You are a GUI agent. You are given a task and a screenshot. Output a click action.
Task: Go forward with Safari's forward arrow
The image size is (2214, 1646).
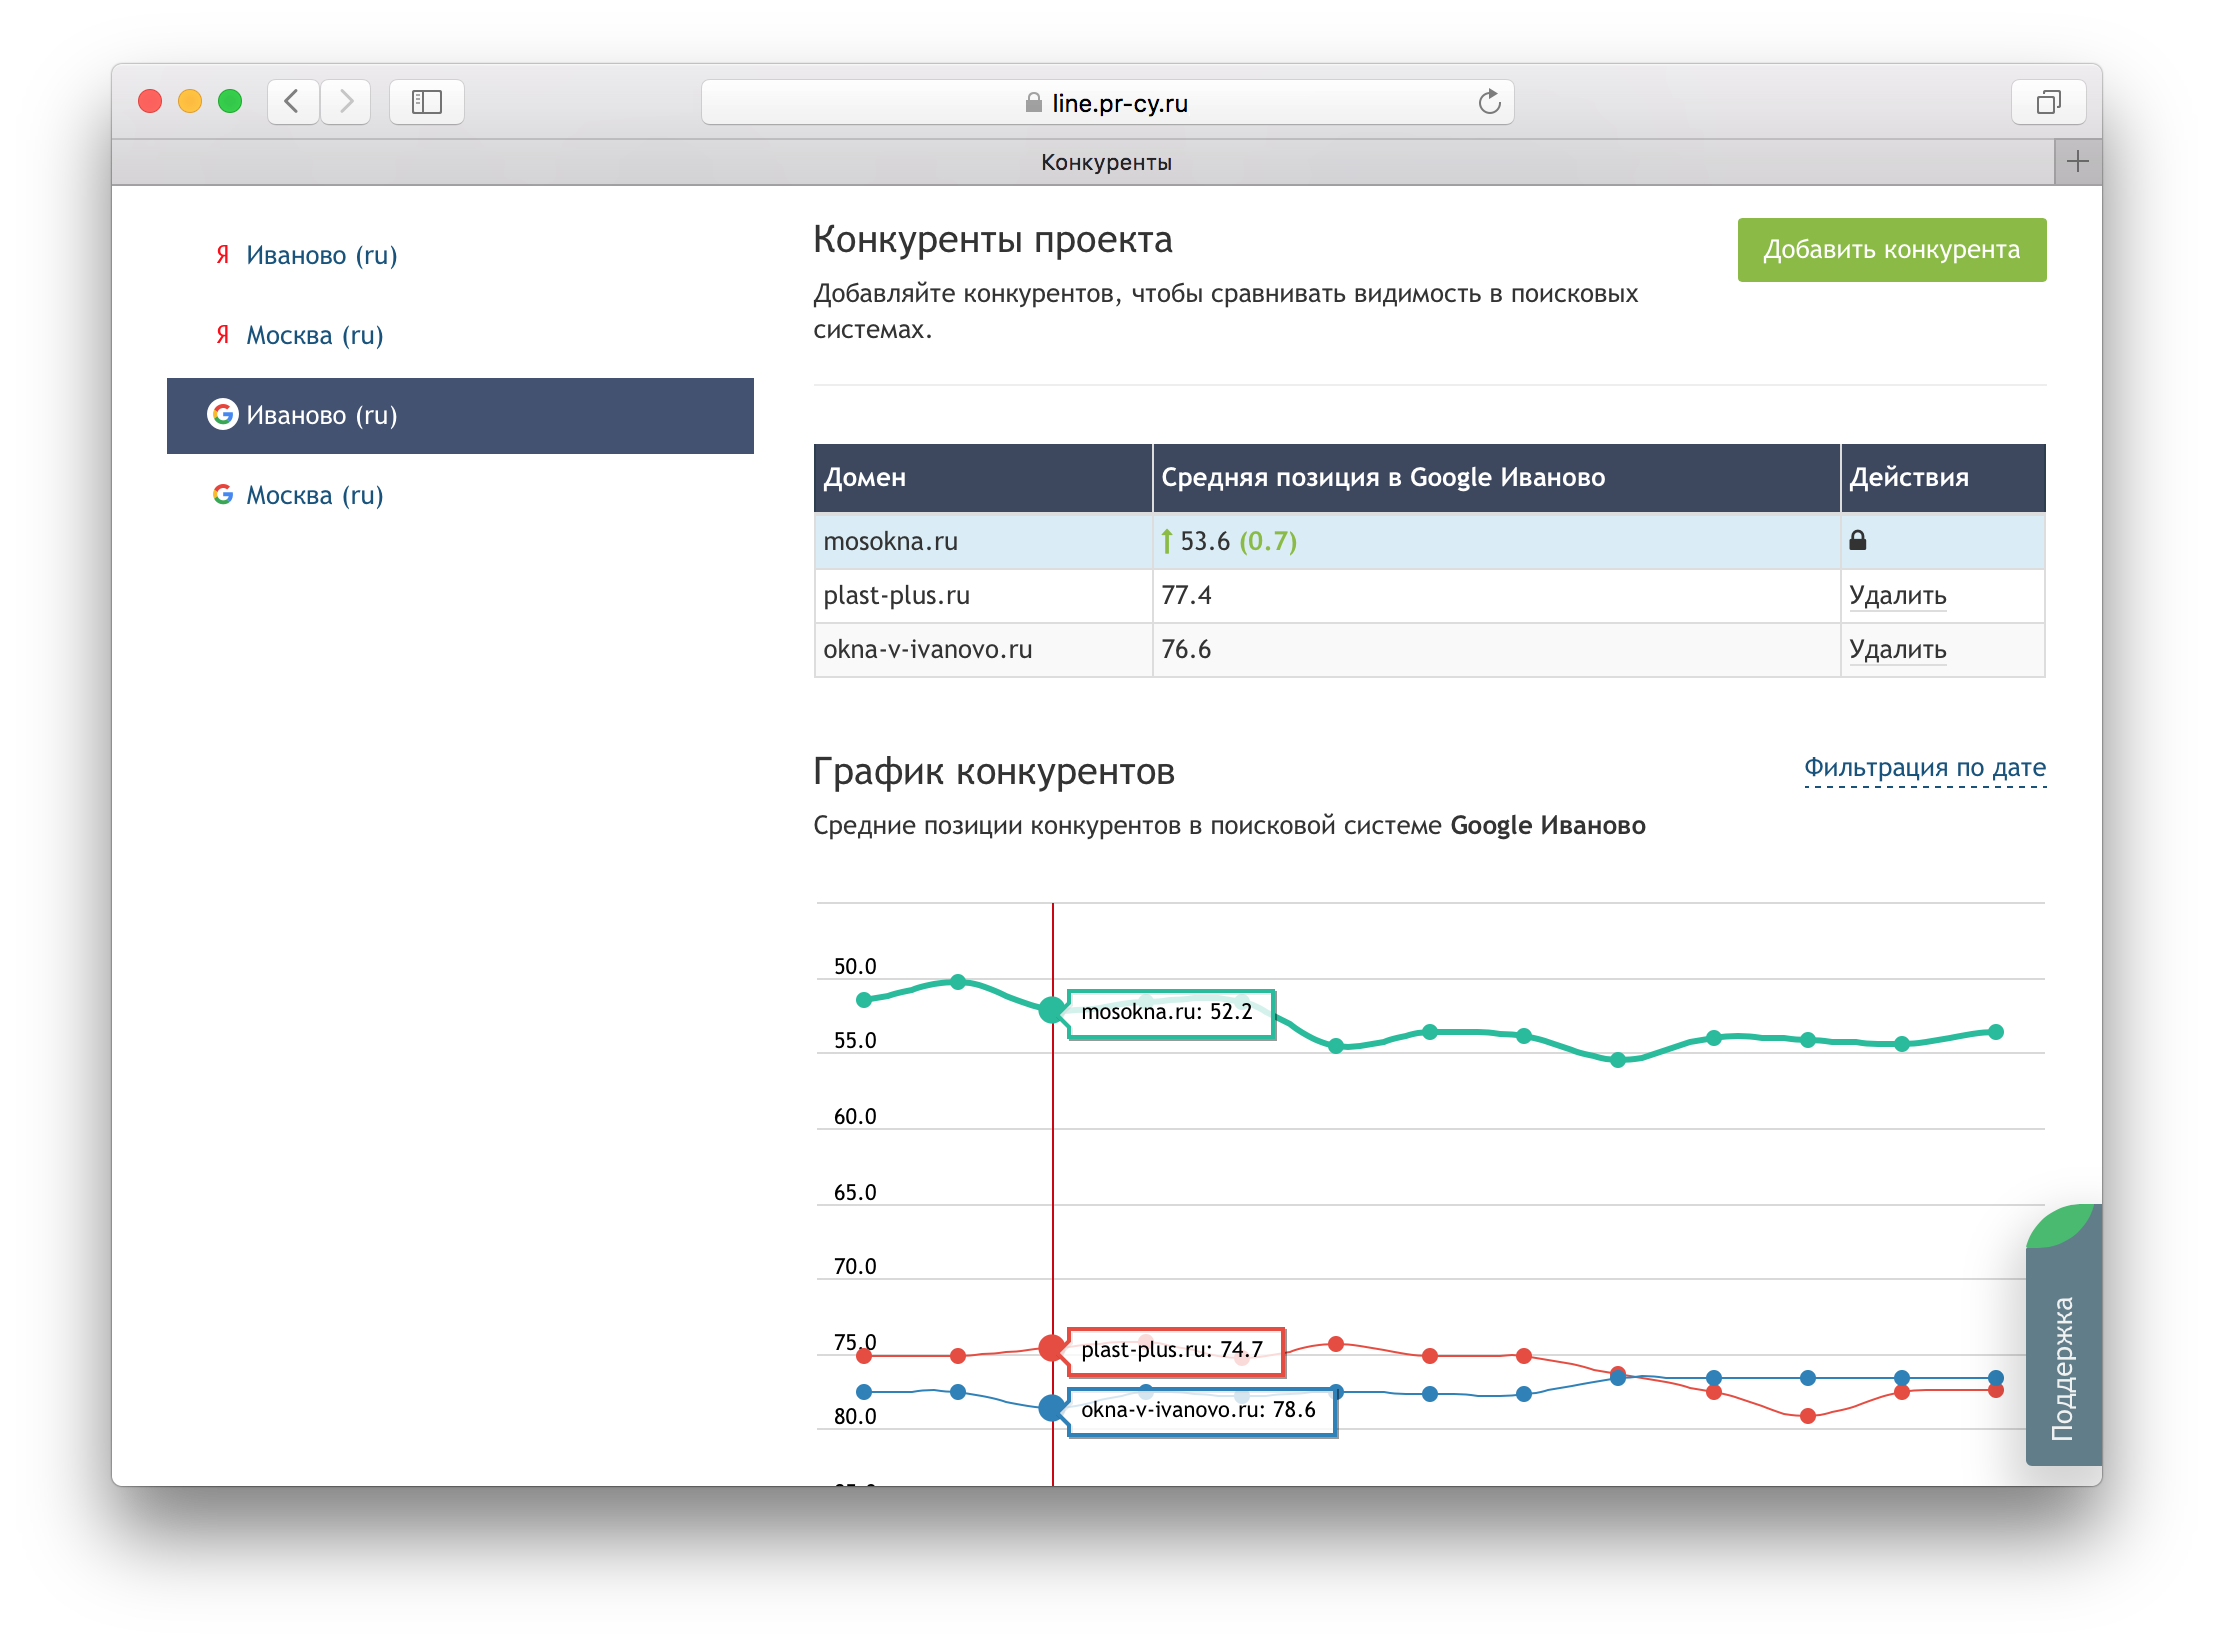point(346,102)
